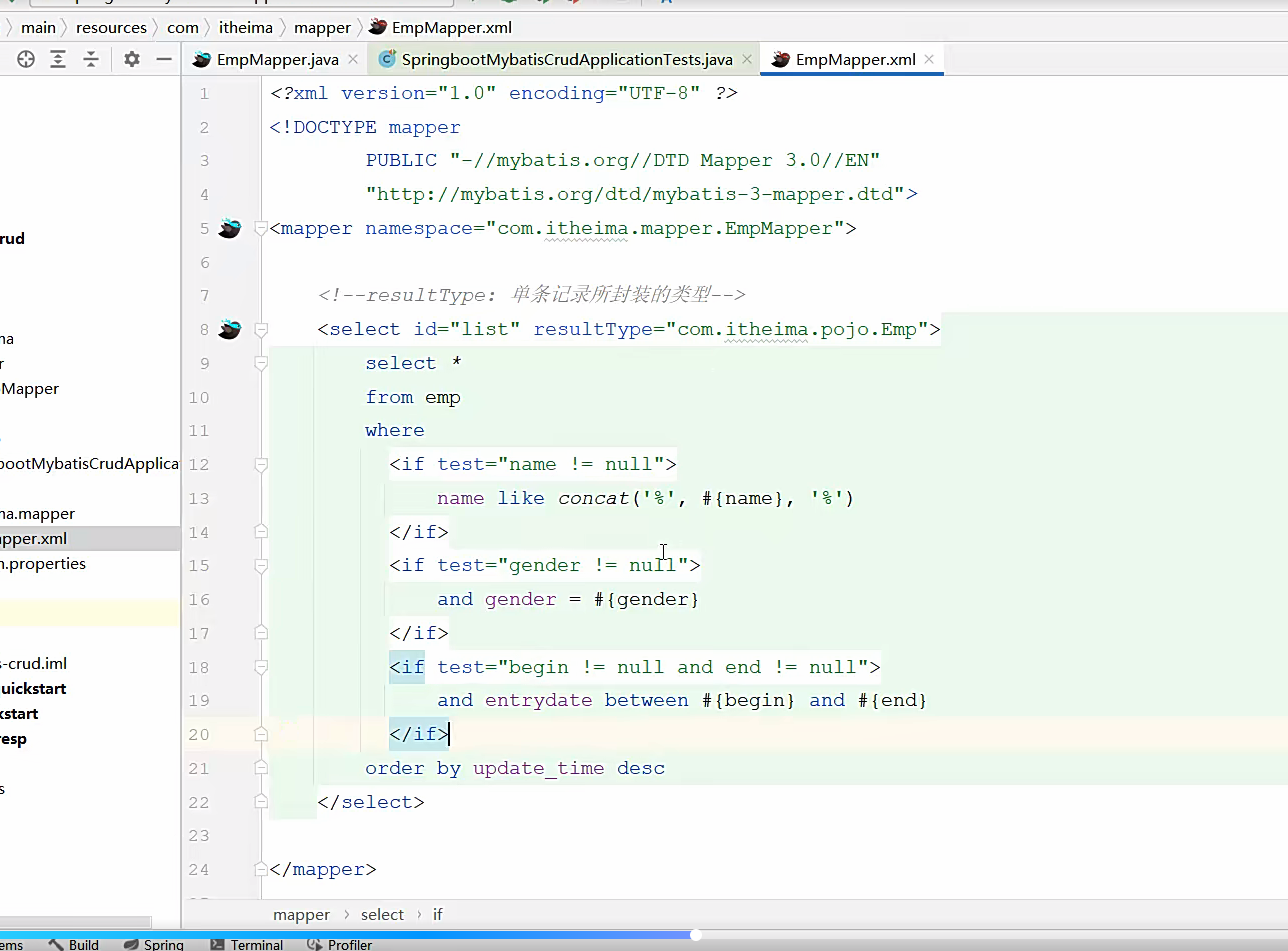Close the EmpMapper.java tab
Viewport: 1288px width, 951px height.
tap(352, 60)
